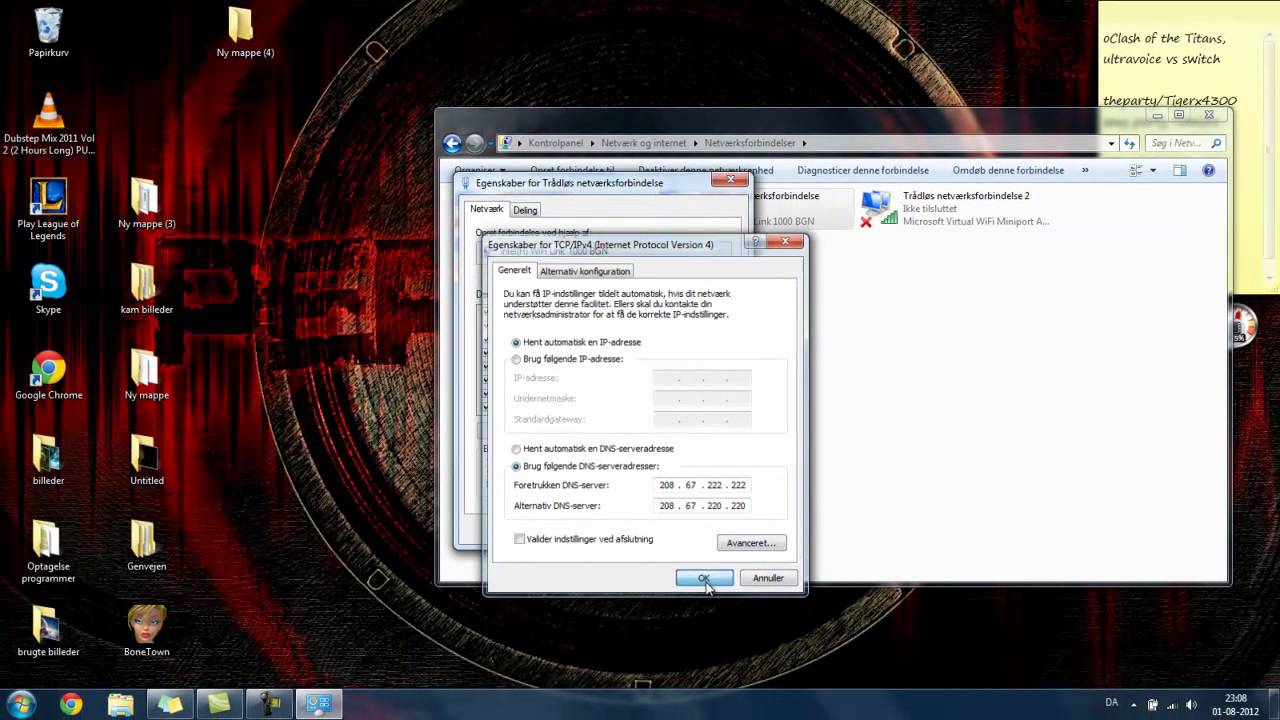Confirm the IPv4 dialog with OK
Viewport: 1280px width, 720px height.
pyautogui.click(x=704, y=578)
